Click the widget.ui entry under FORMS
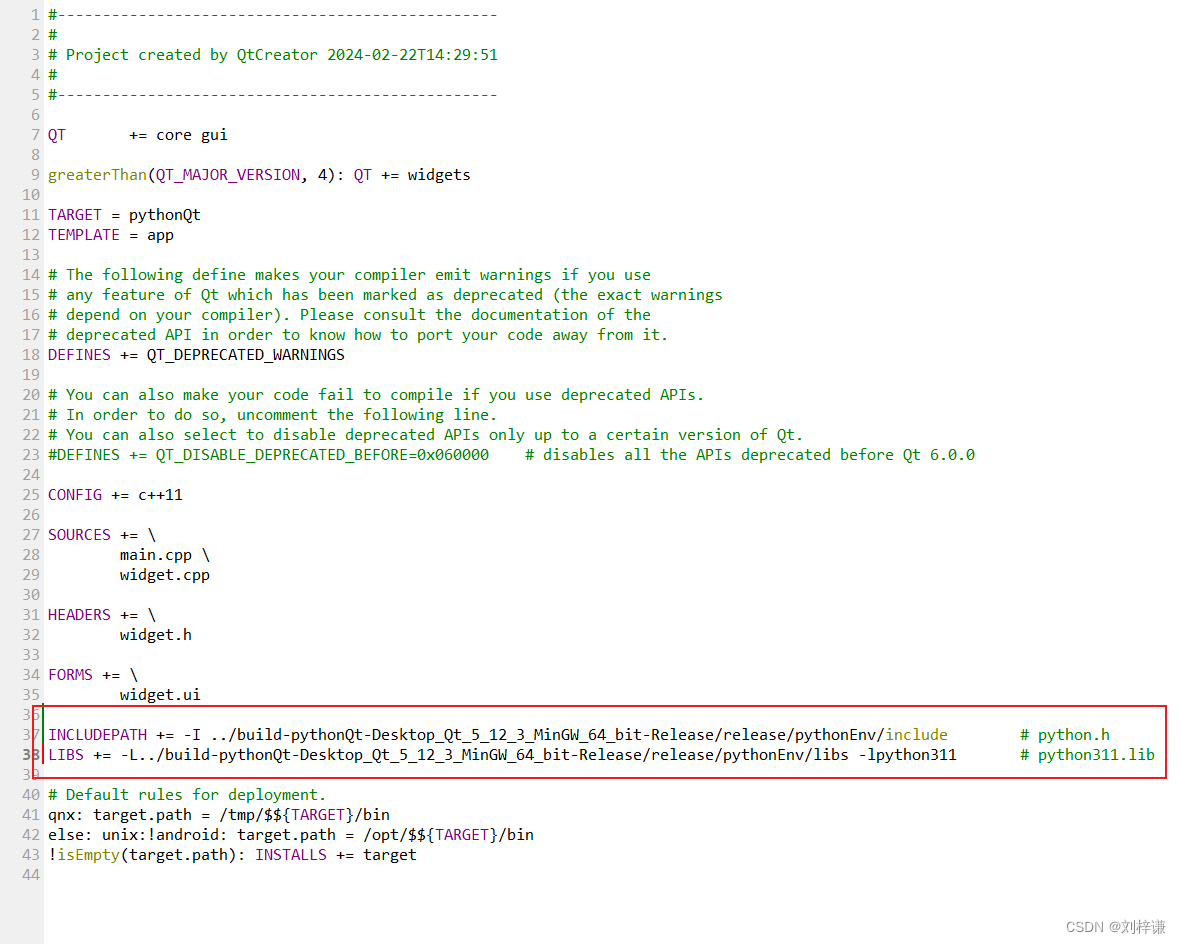Screen dimensions: 1181x944 (x=158, y=694)
